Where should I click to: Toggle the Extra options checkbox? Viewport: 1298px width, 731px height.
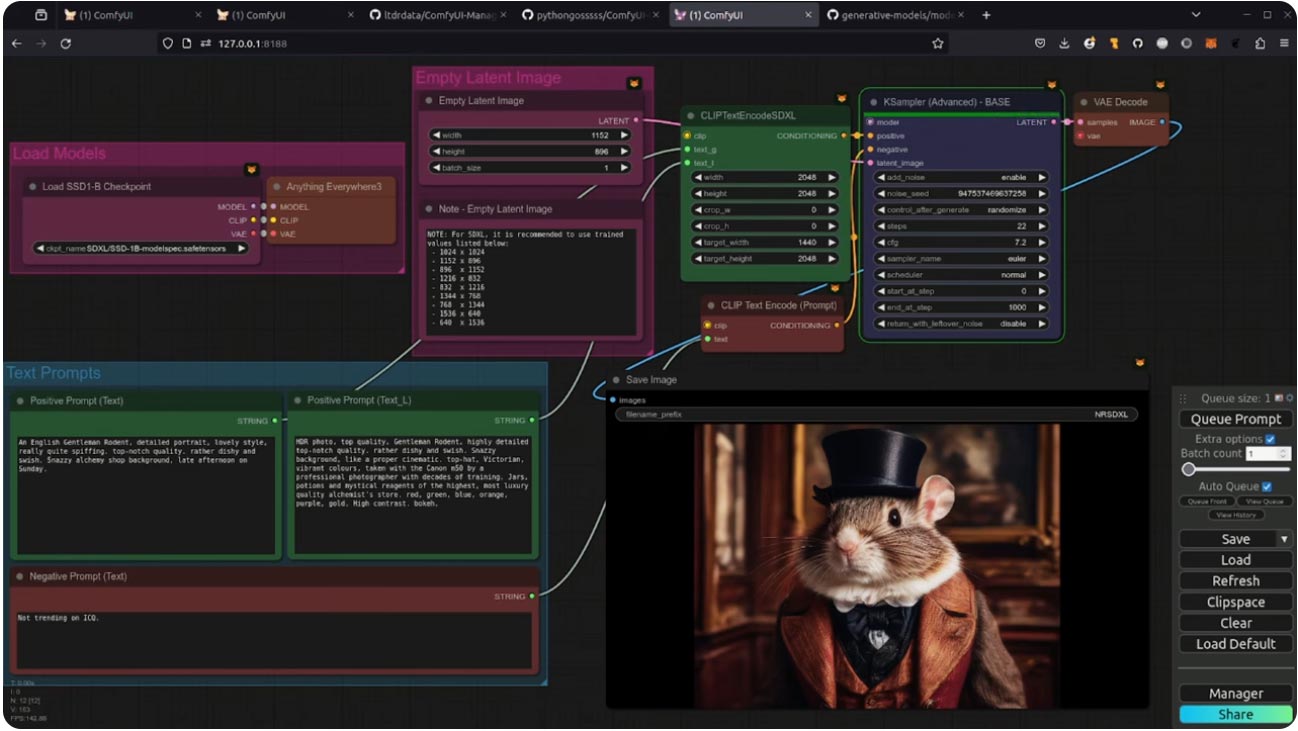[x=1270, y=439]
